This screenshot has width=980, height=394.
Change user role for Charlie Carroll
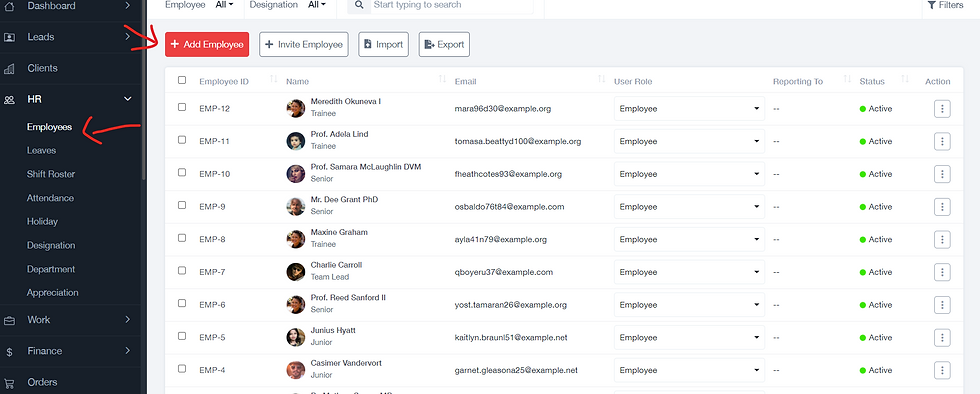689,272
